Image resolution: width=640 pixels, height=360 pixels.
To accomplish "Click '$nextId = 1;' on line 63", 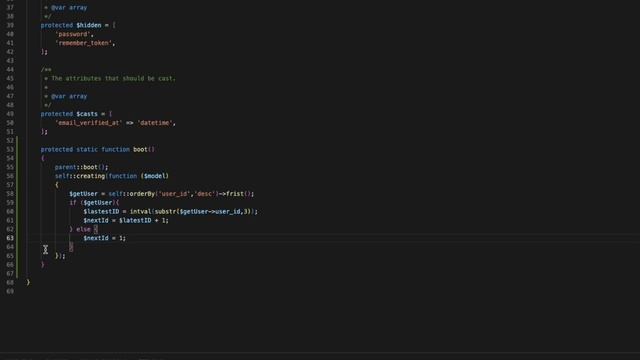I will click(x=105, y=238).
